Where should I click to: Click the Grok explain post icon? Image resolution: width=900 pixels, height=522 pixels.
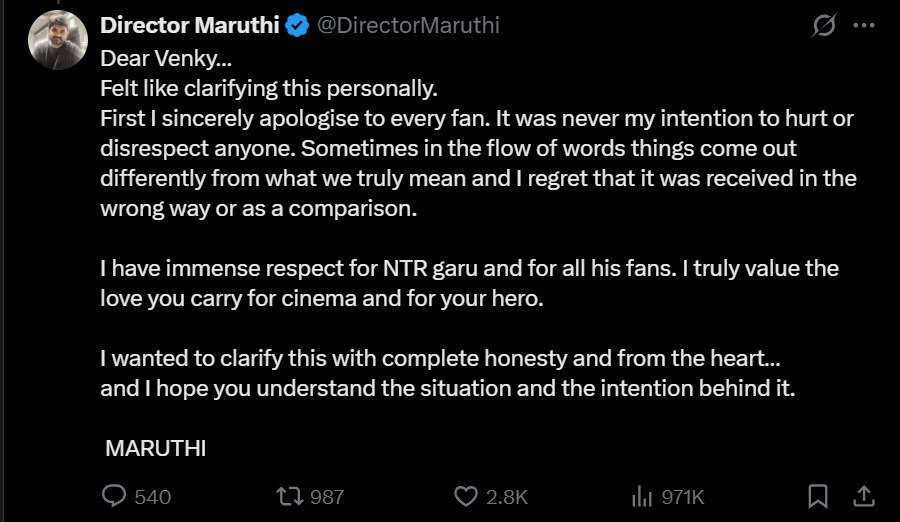[823, 27]
